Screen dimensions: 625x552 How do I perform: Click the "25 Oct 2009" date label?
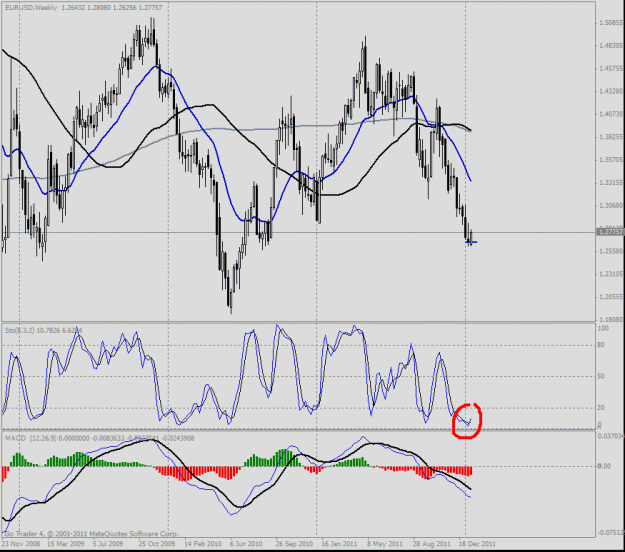tap(157, 544)
